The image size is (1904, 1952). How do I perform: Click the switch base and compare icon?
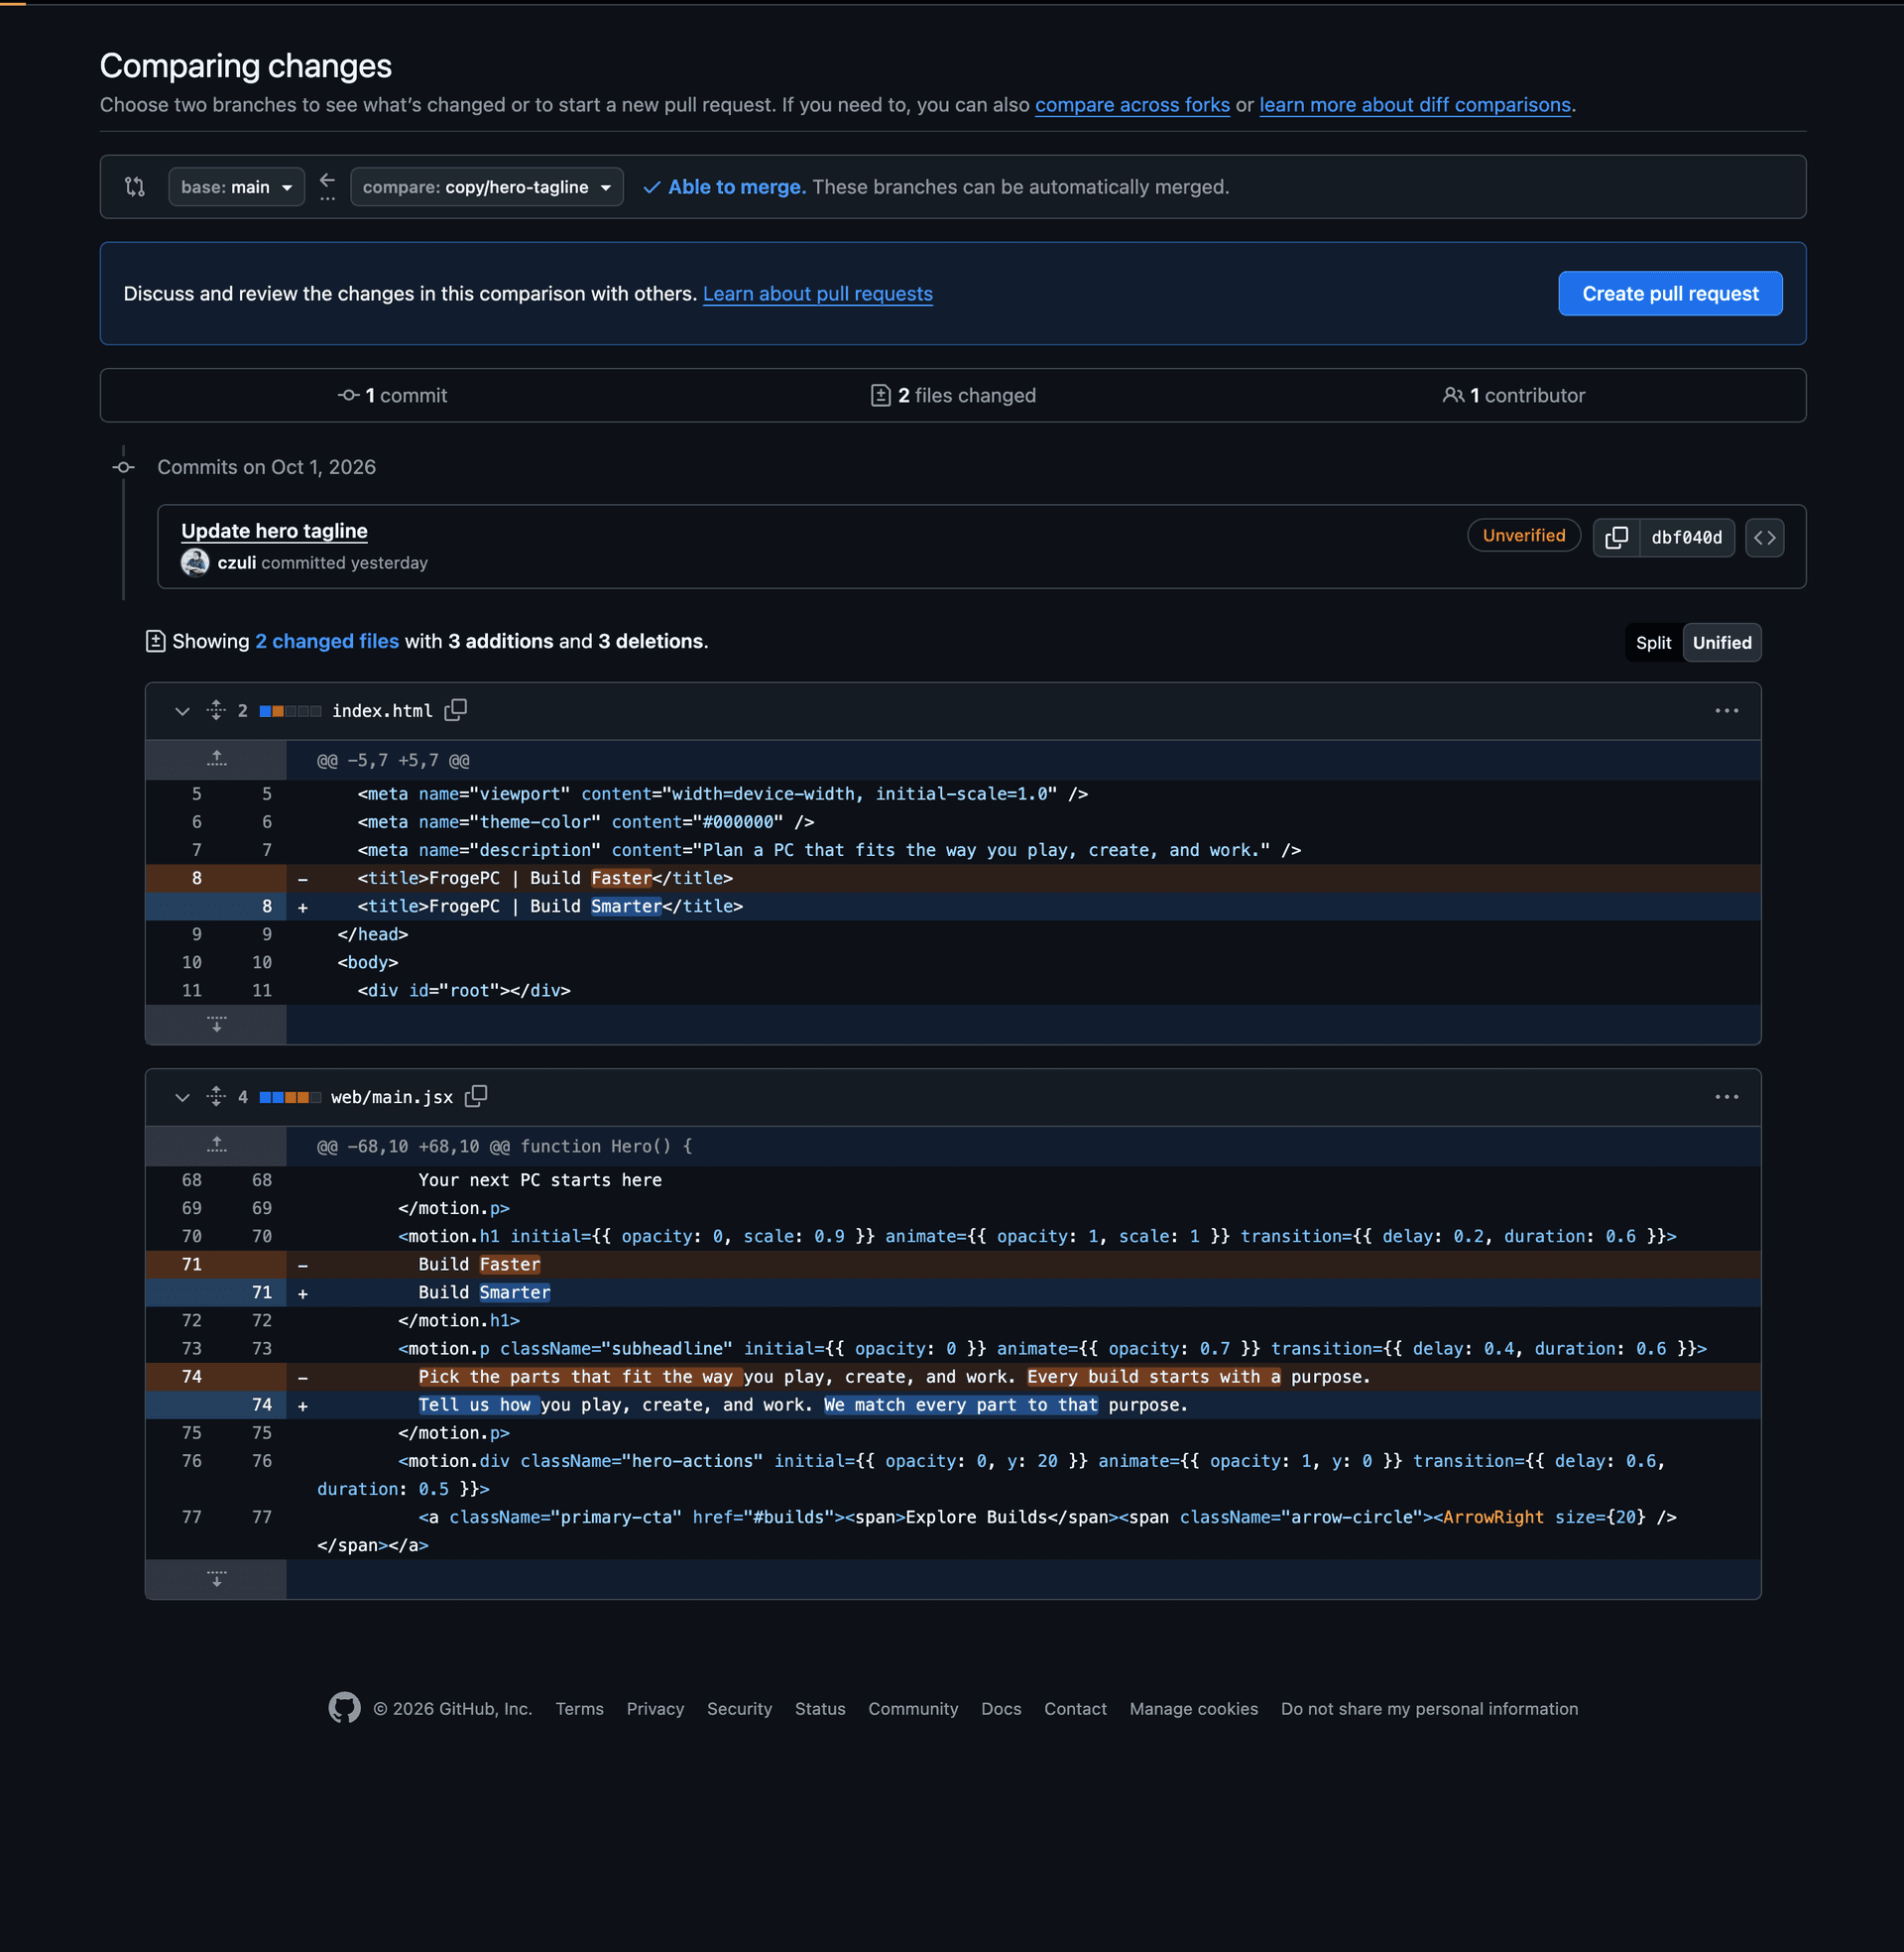[x=135, y=187]
